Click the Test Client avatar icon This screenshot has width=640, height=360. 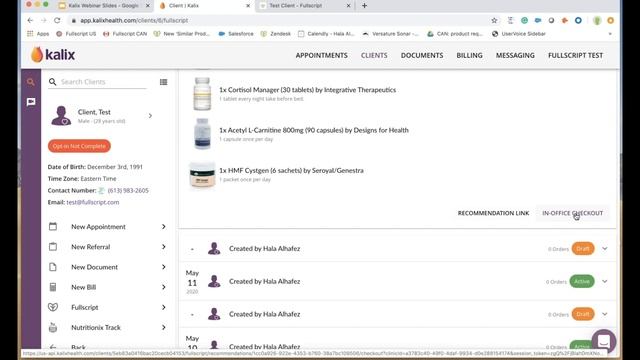pos(61,116)
